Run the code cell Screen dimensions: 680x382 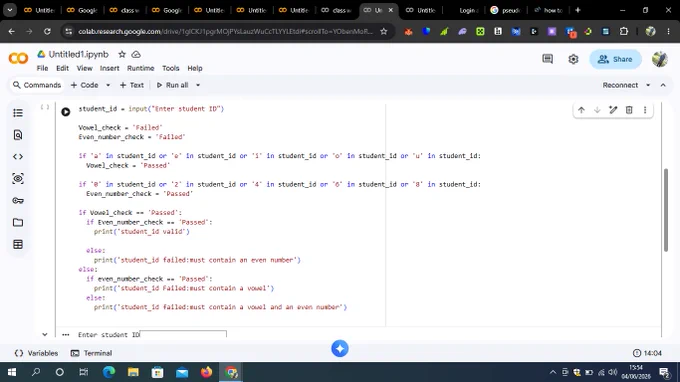pyautogui.click(x=65, y=112)
